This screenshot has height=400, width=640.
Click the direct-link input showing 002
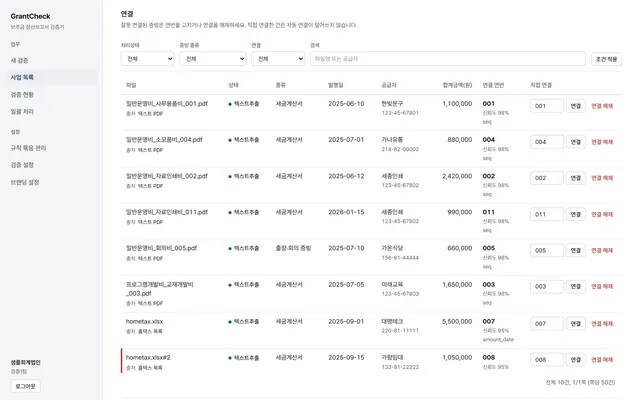tap(547, 178)
